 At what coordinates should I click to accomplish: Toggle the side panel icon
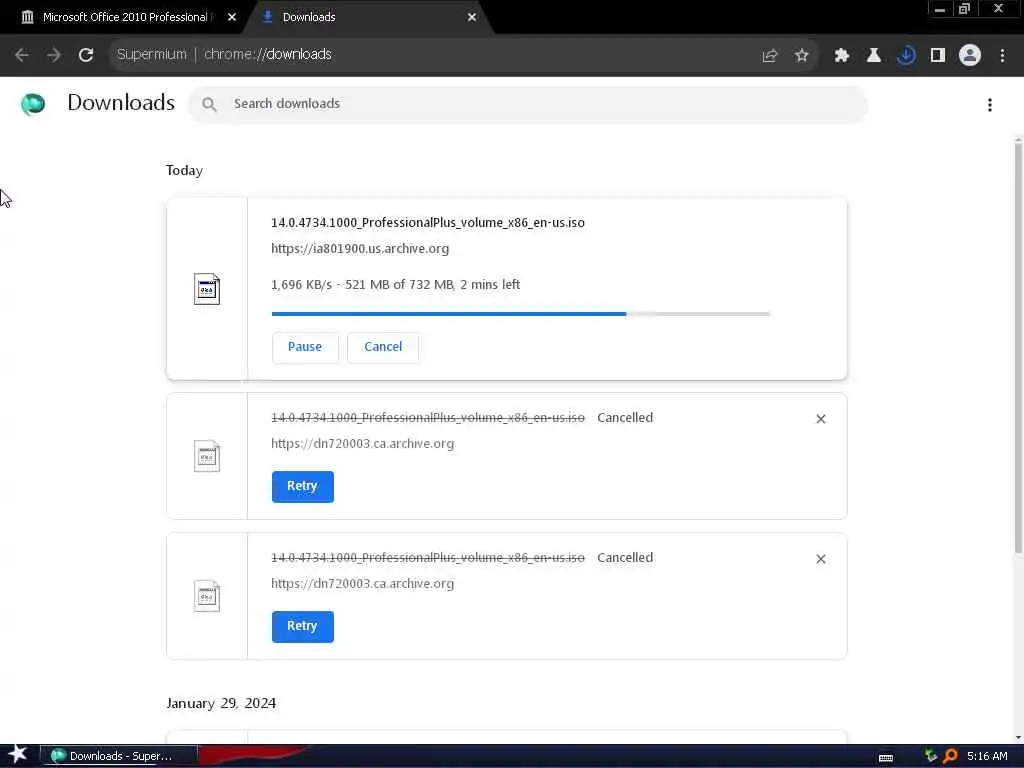point(938,56)
